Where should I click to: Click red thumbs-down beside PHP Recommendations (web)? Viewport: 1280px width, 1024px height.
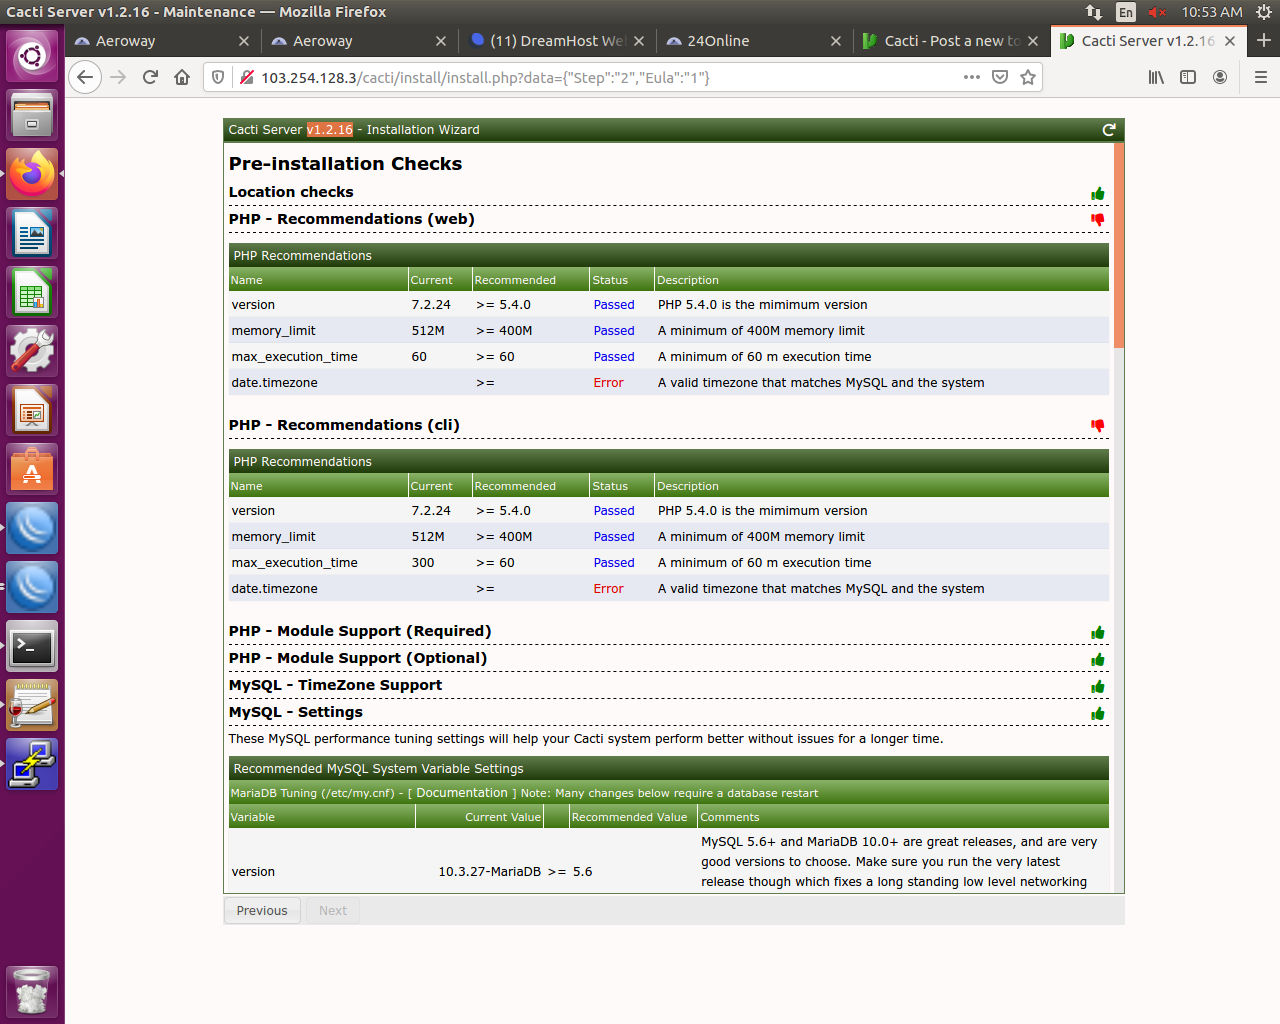[x=1098, y=220]
